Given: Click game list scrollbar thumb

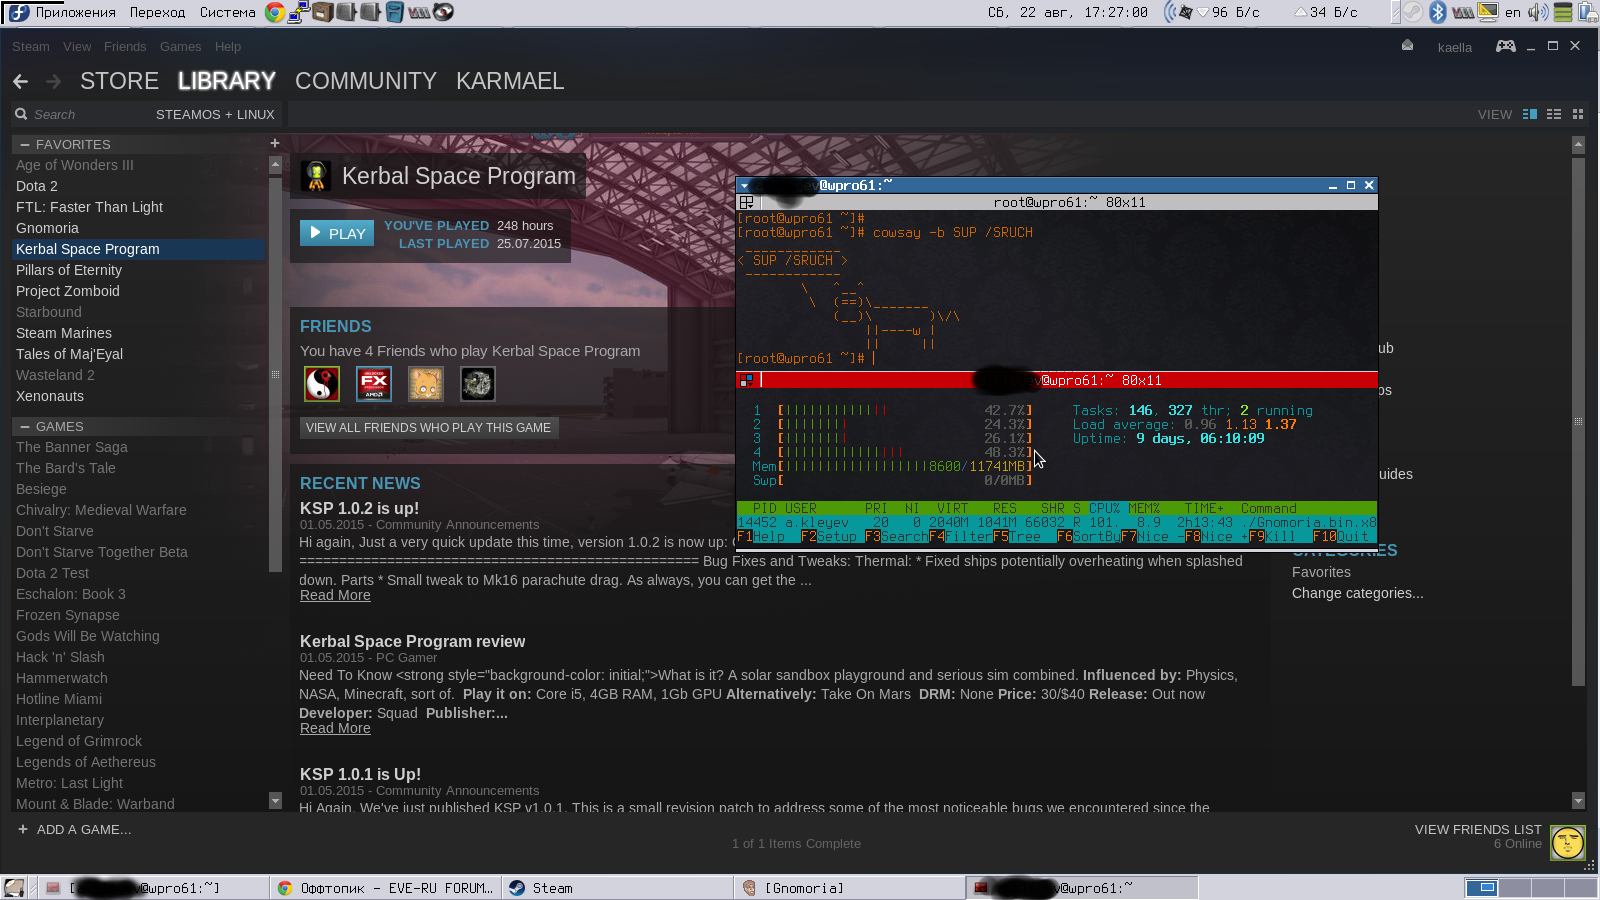Looking at the screenshot, I should 275,375.
